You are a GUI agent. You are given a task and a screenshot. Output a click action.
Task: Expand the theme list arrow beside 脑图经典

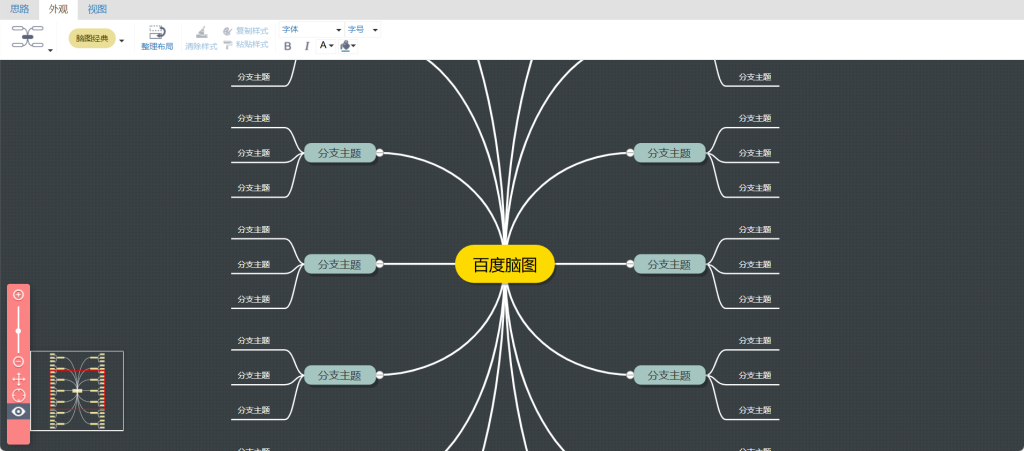pos(121,40)
